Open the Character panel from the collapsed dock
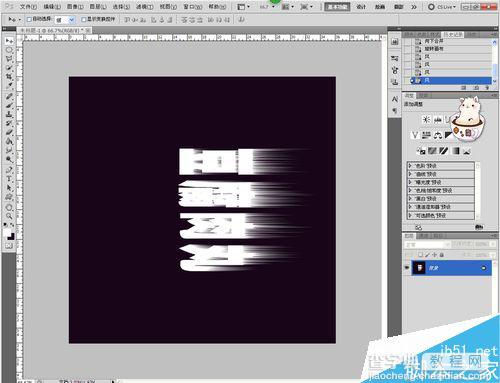The image size is (500, 383). 395,99
